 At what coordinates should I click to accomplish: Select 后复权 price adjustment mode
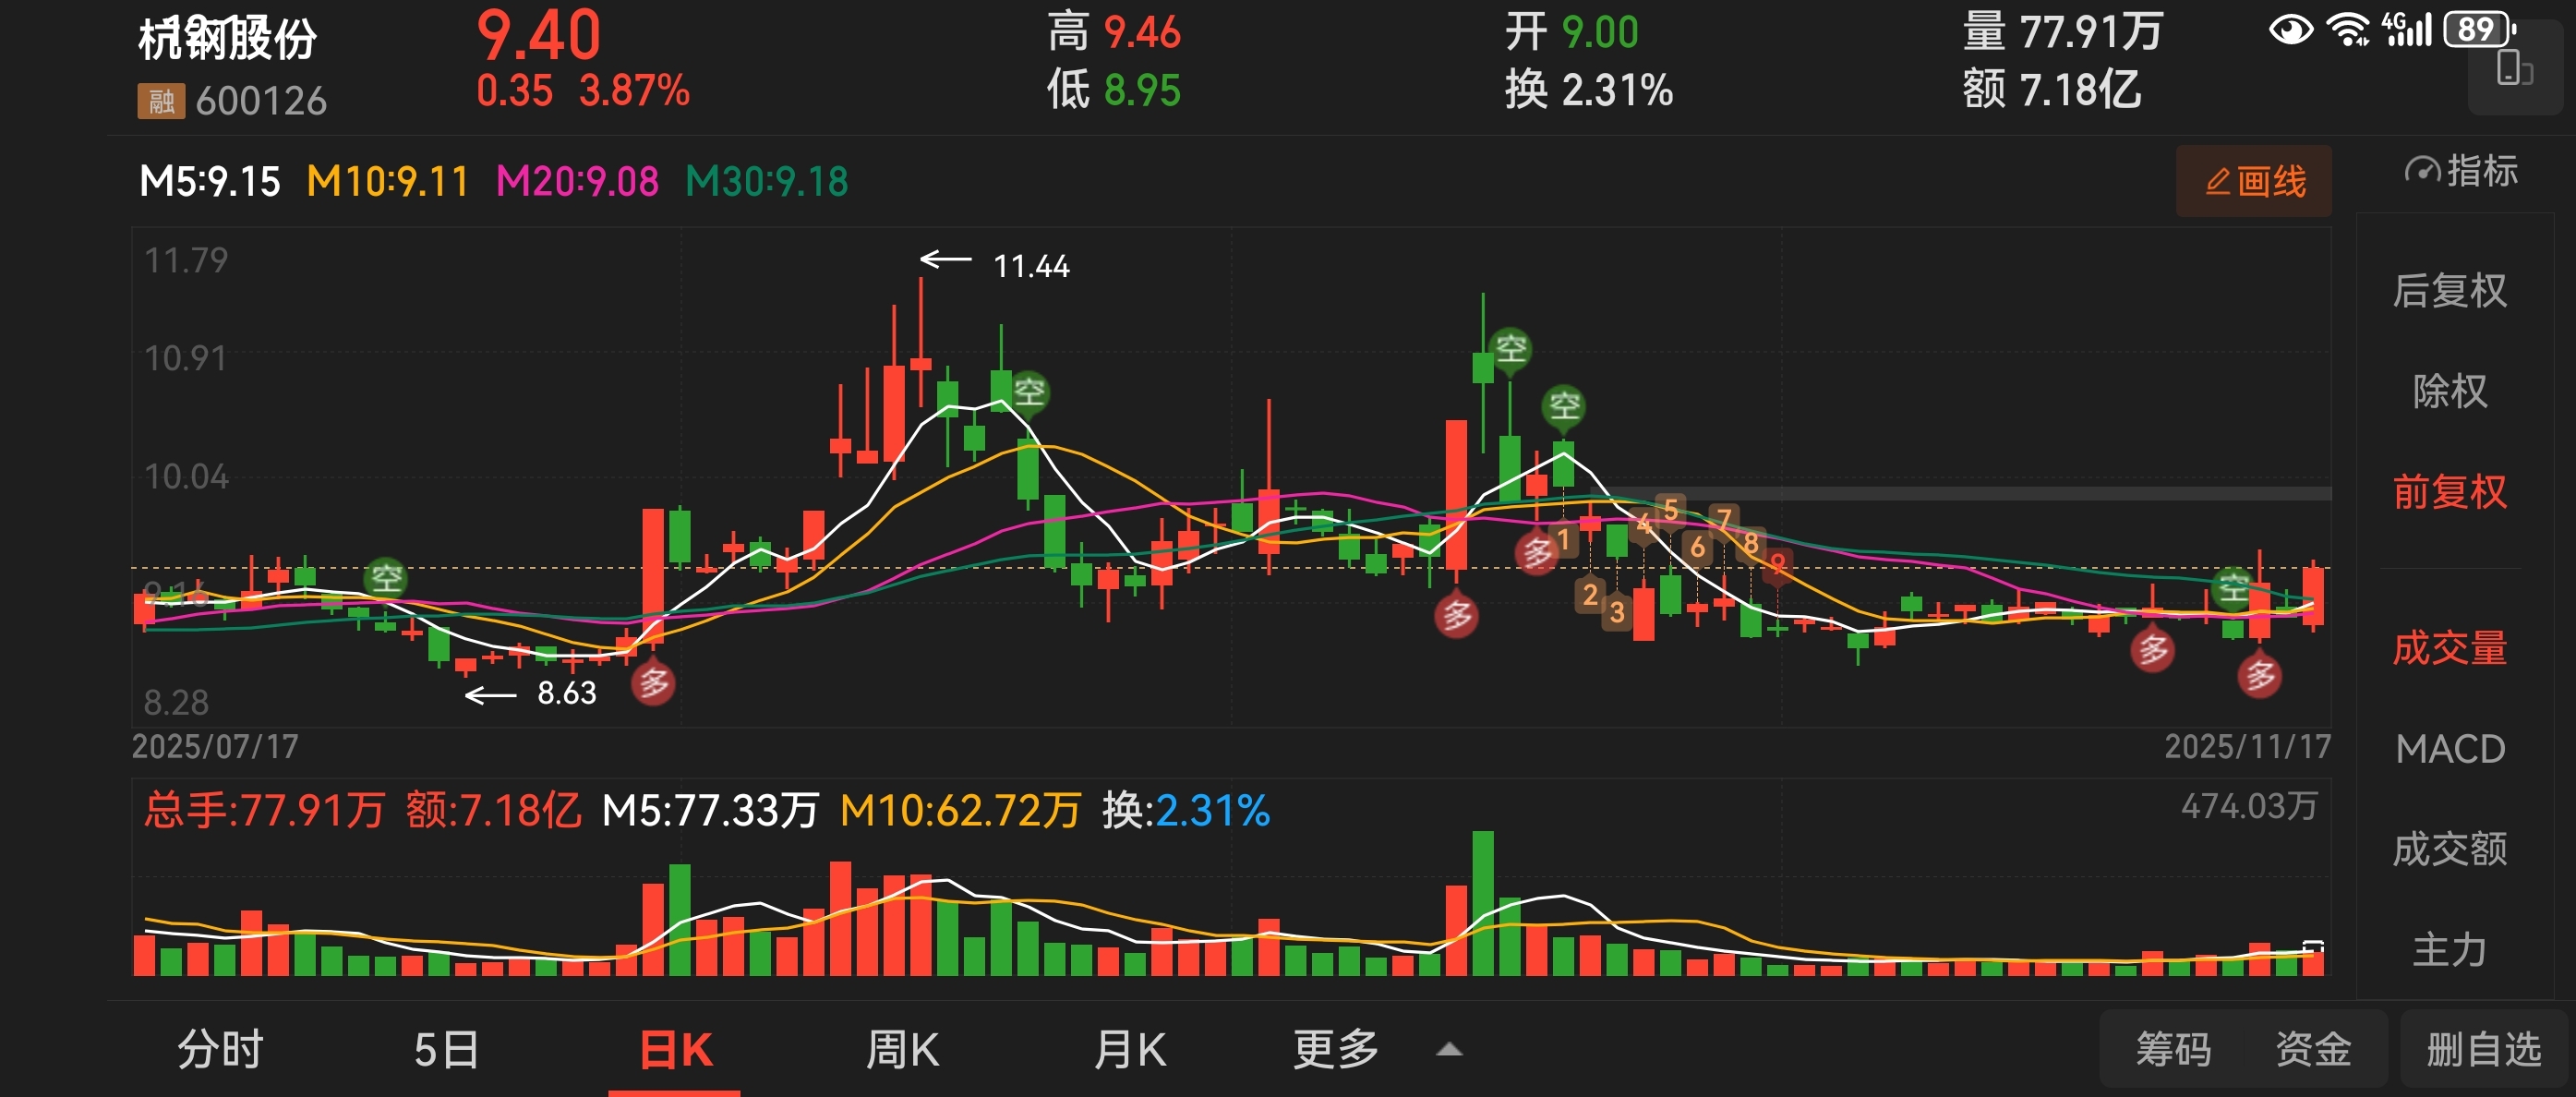(x=2449, y=291)
